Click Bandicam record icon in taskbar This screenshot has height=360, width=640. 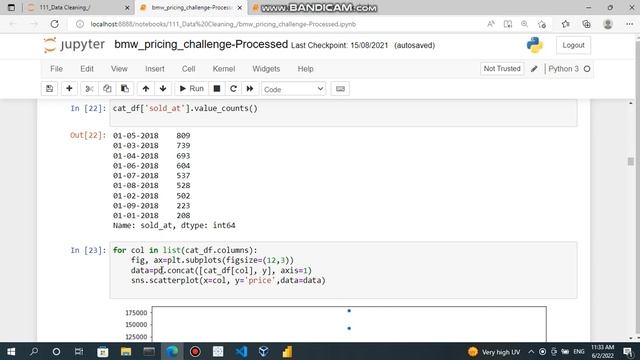point(195,351)
